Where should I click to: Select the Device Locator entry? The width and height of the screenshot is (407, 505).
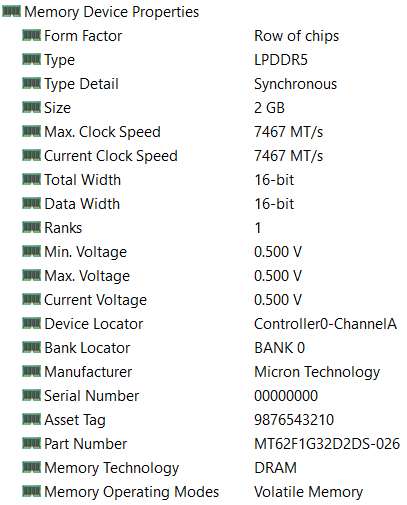click(x=94, y=324)
